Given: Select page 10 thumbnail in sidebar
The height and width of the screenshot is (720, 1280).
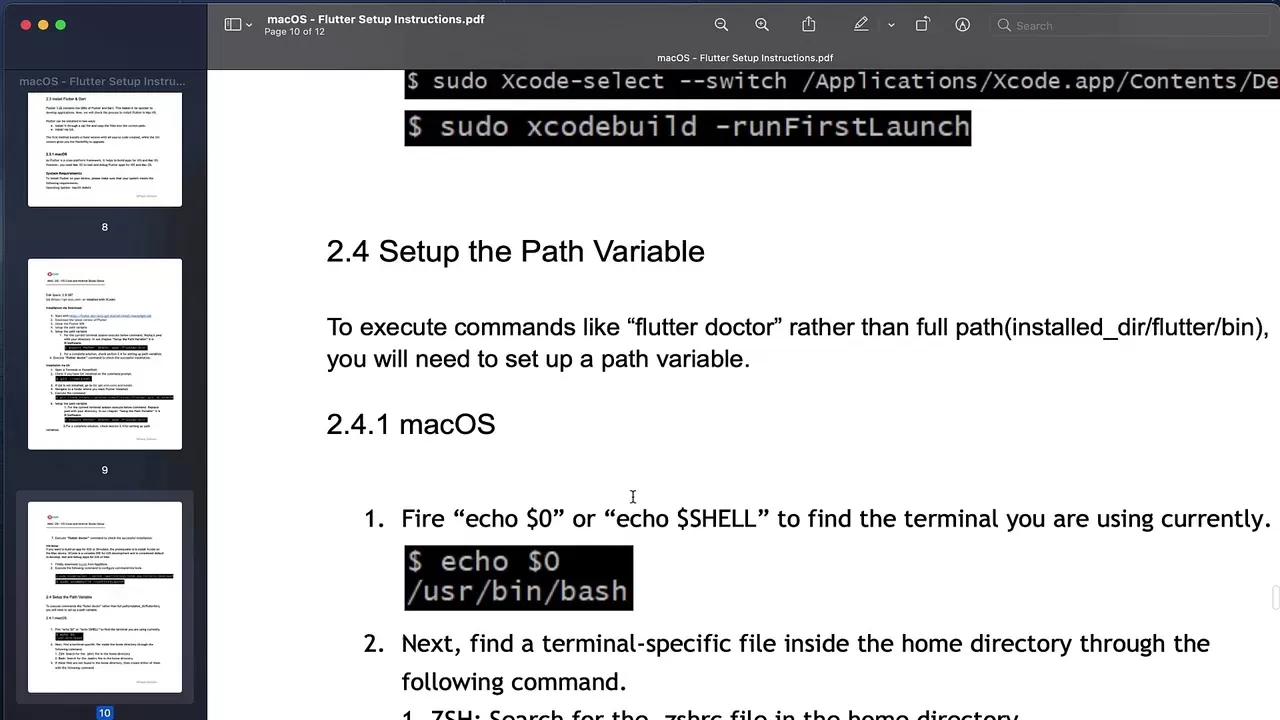Looking at the screenshot, I should point(105,597).
